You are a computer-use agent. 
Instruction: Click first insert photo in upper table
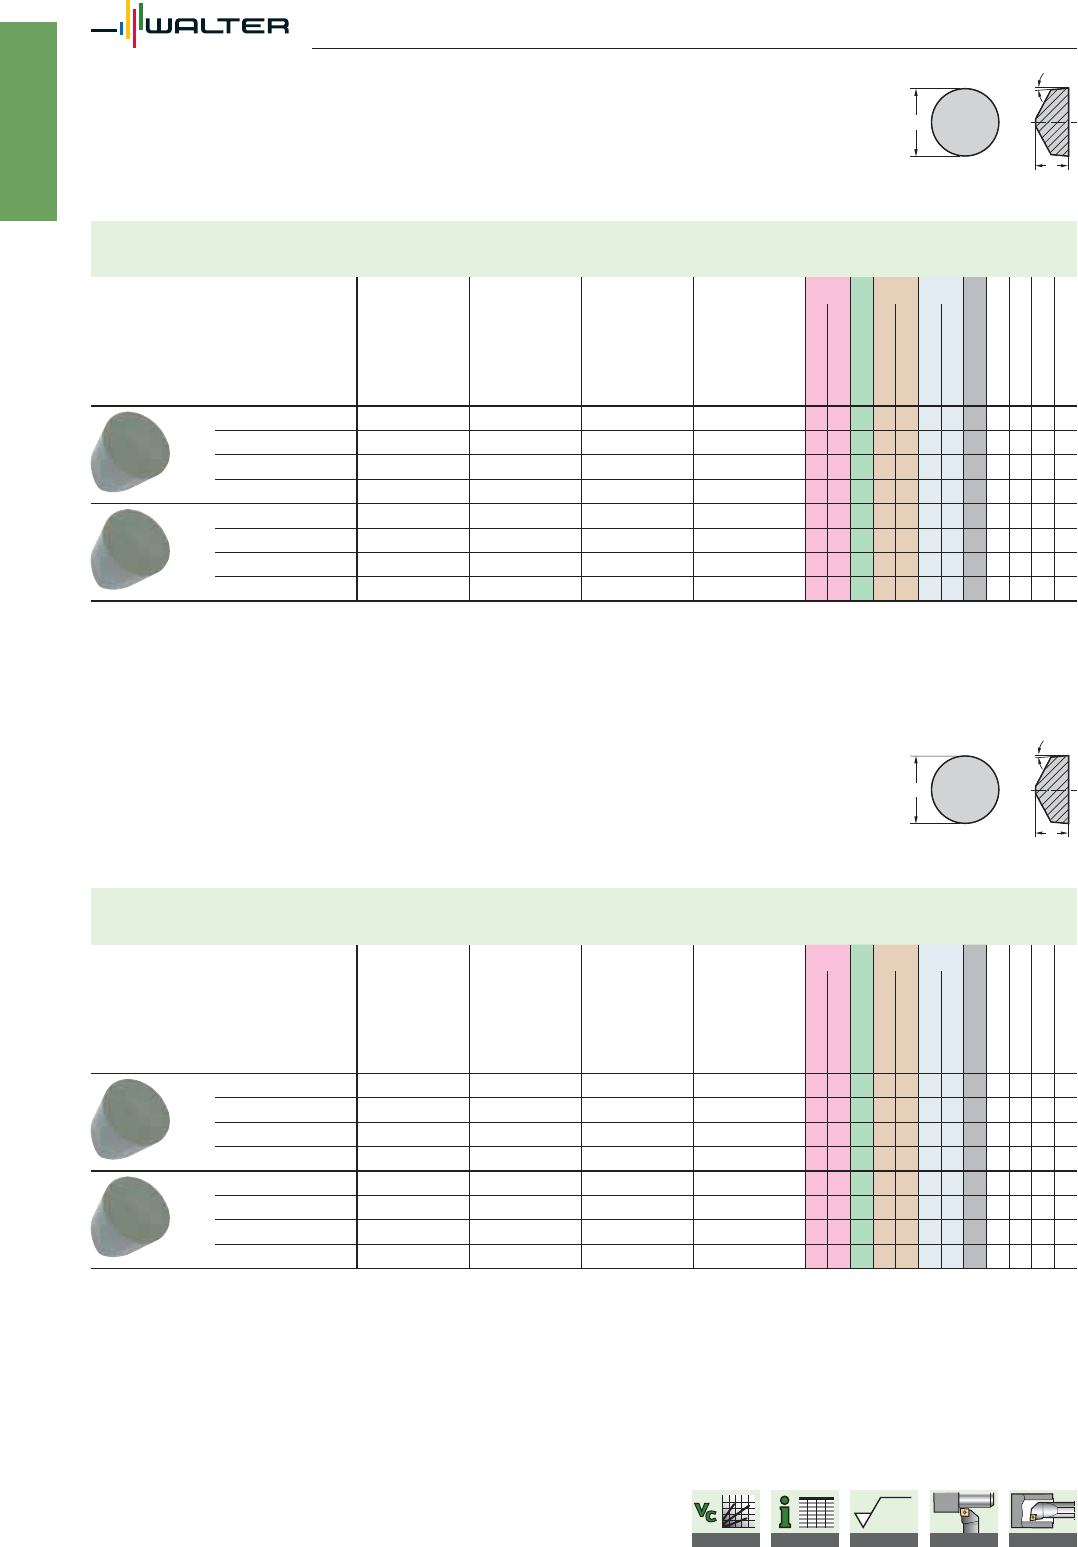coord(130,451)
